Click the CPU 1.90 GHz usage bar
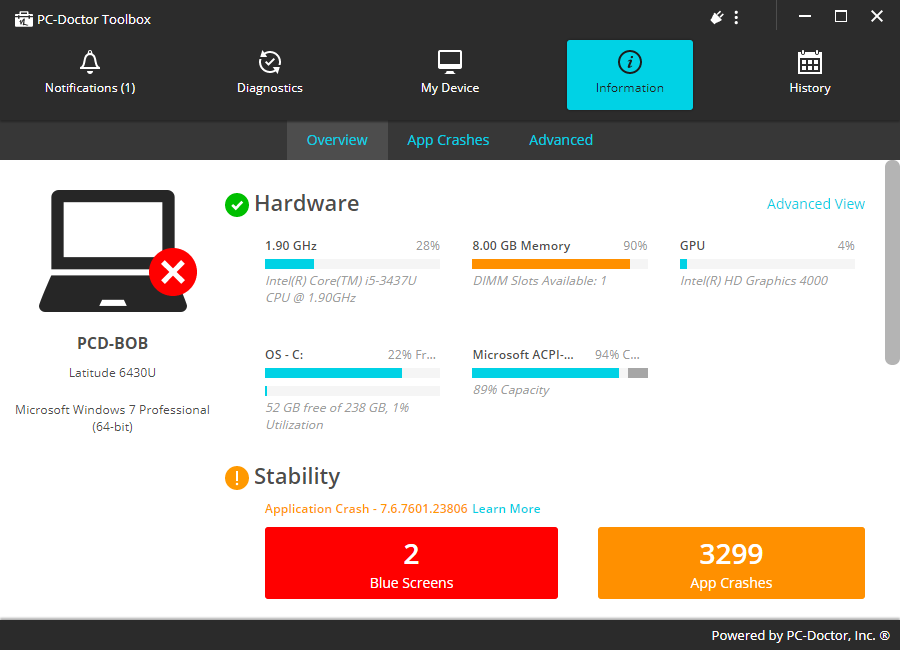Viewport: 900px width, 650px height. pyautogui.click(x=352, y=264)
